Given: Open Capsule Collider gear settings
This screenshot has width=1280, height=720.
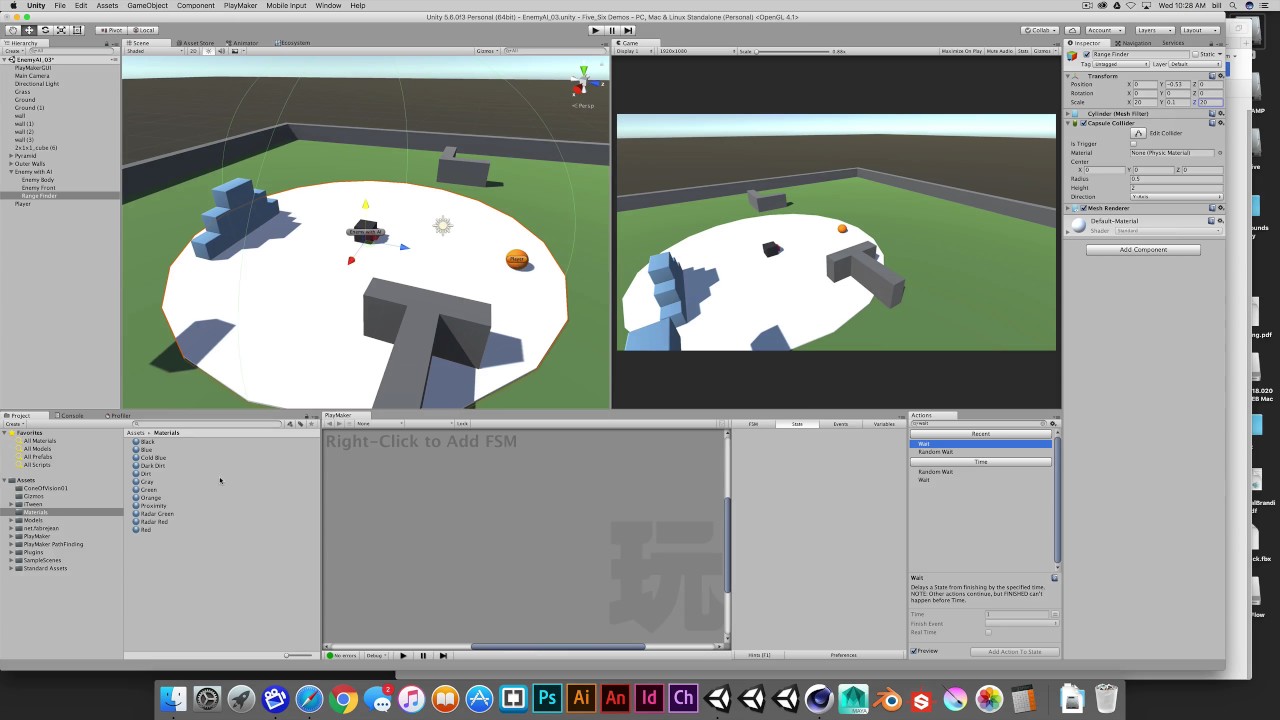Looking at the screenshot, I should pos(1220,123).
